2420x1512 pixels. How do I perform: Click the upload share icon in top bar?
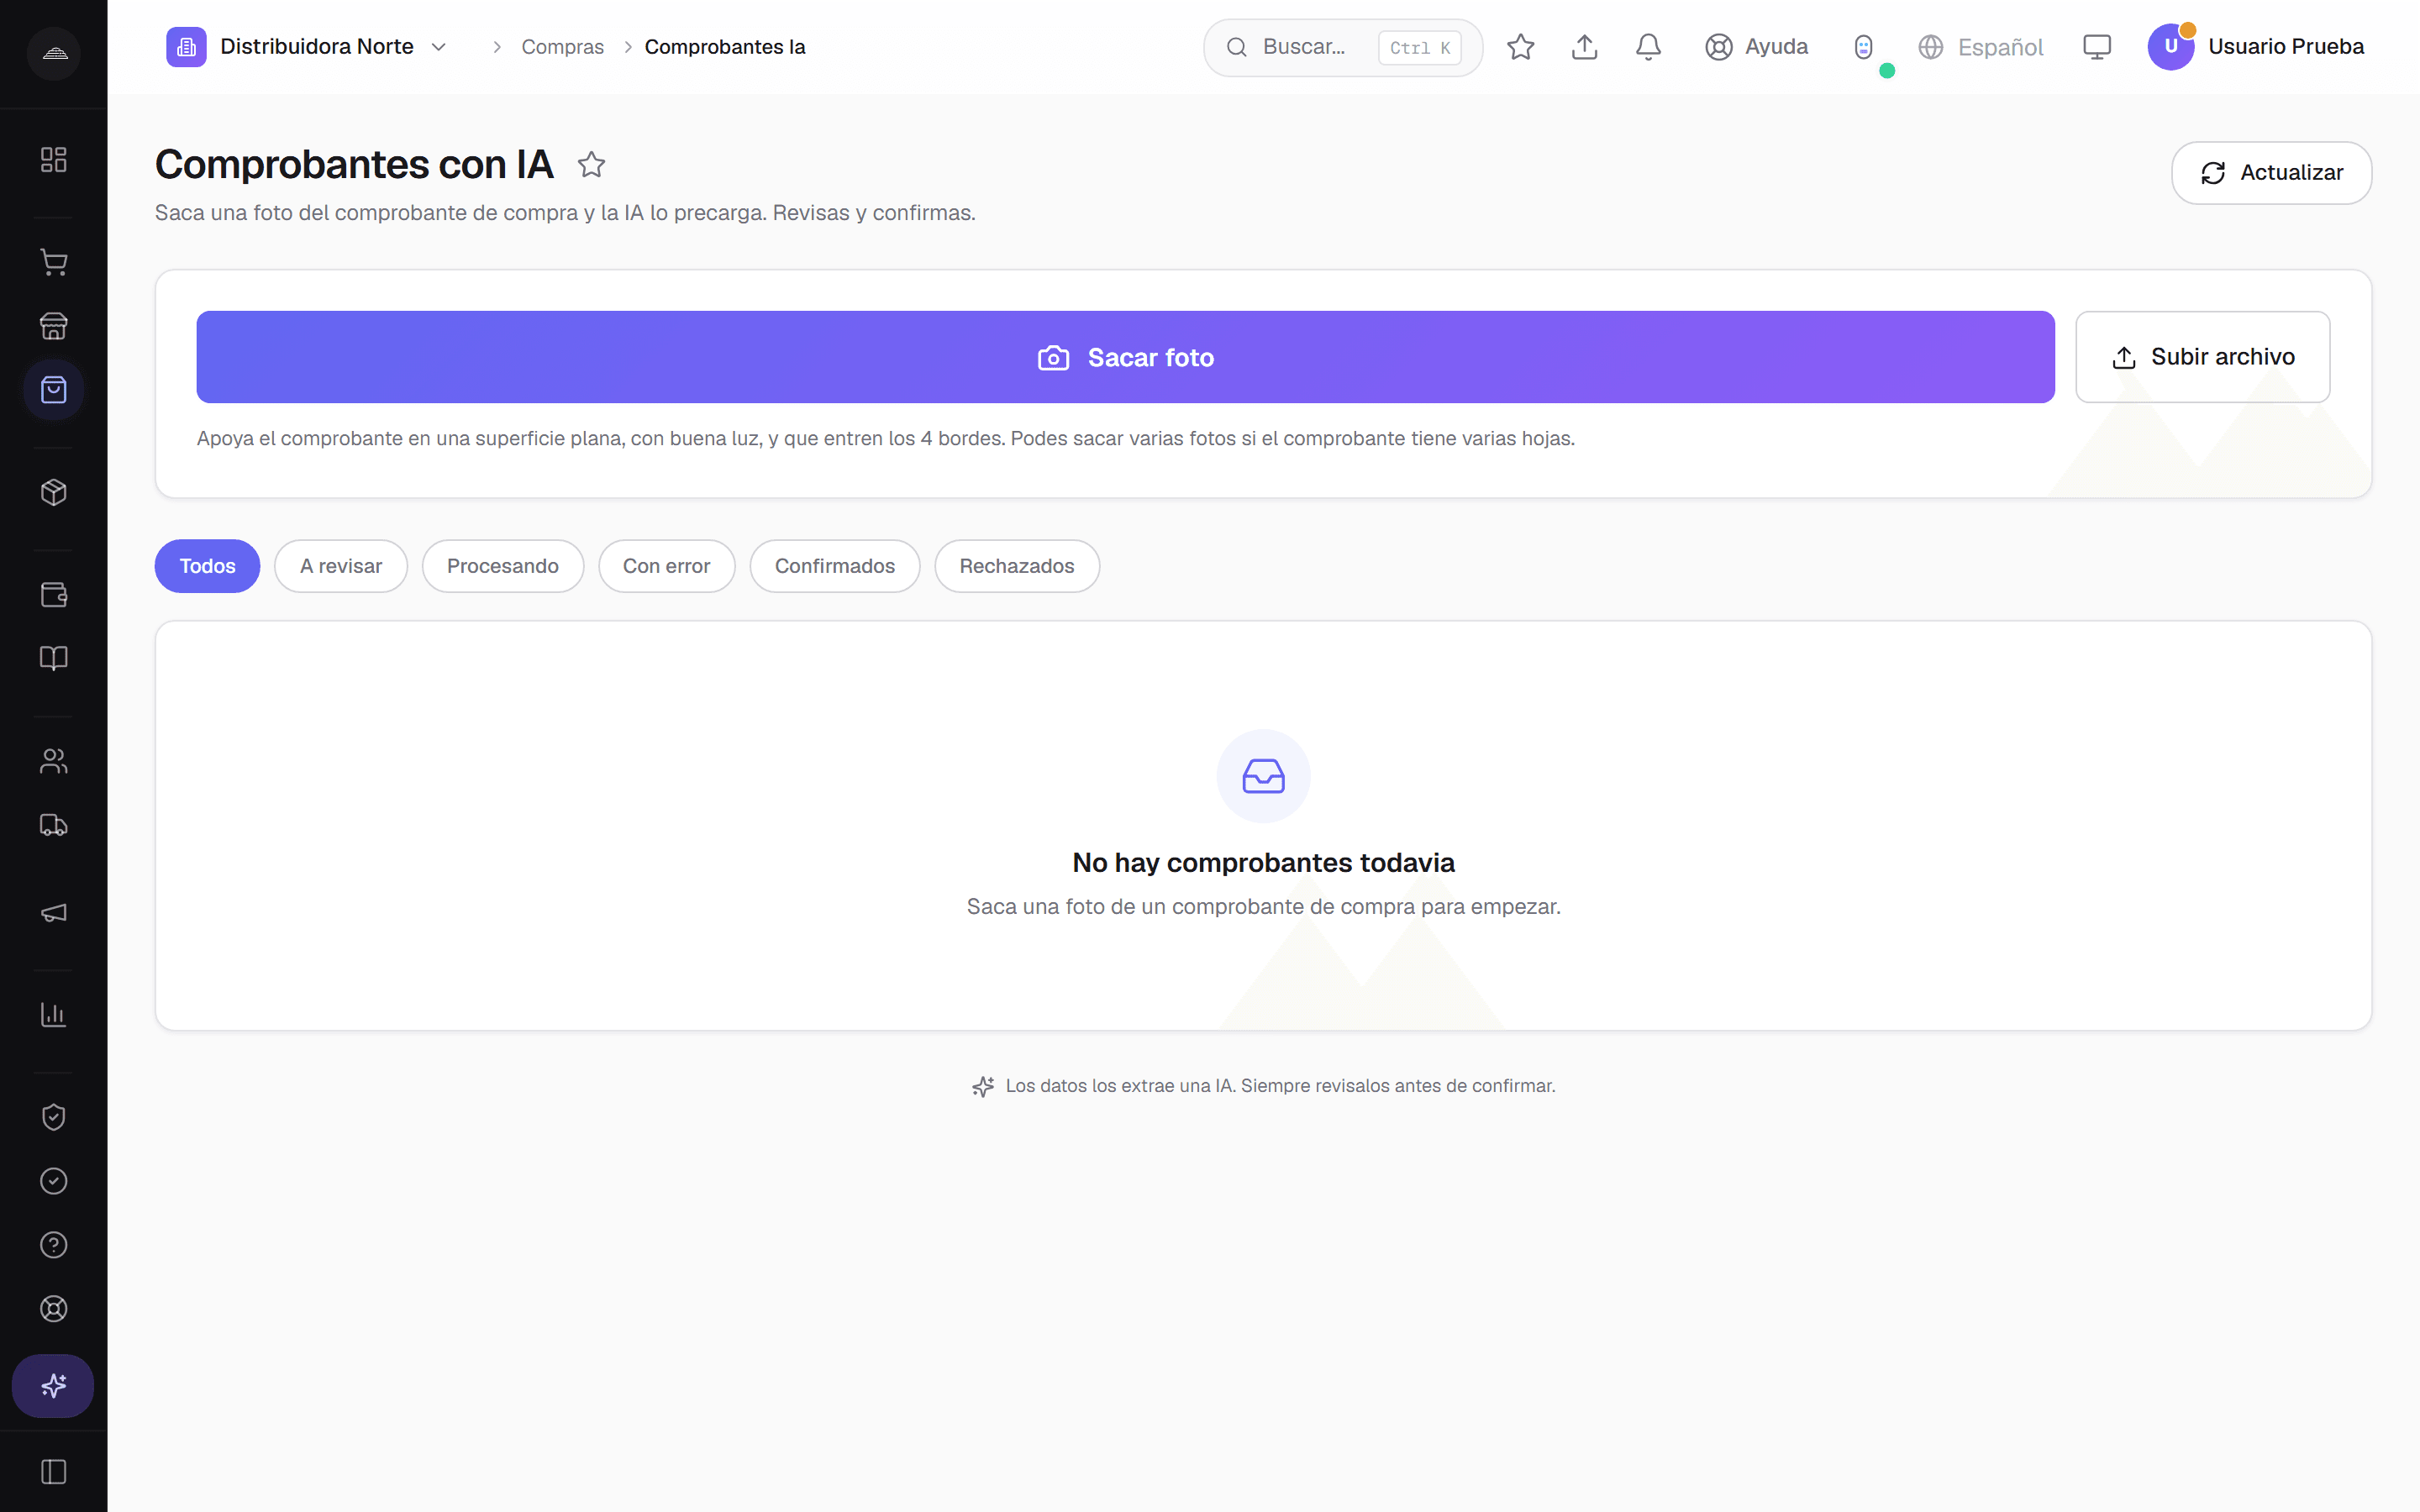point(1584,47)
